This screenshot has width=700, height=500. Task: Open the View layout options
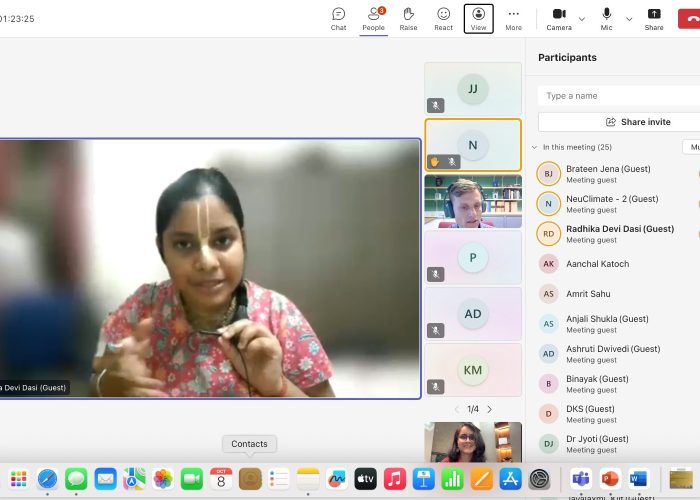click(478, 19)
